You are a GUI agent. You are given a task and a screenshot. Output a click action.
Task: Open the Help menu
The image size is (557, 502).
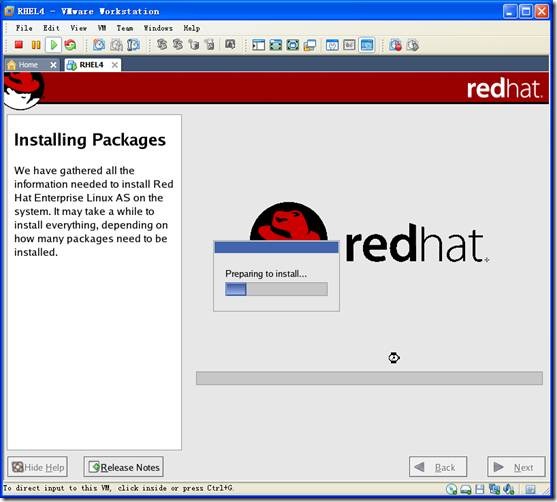pyautogui.click(x=191, y=28)
